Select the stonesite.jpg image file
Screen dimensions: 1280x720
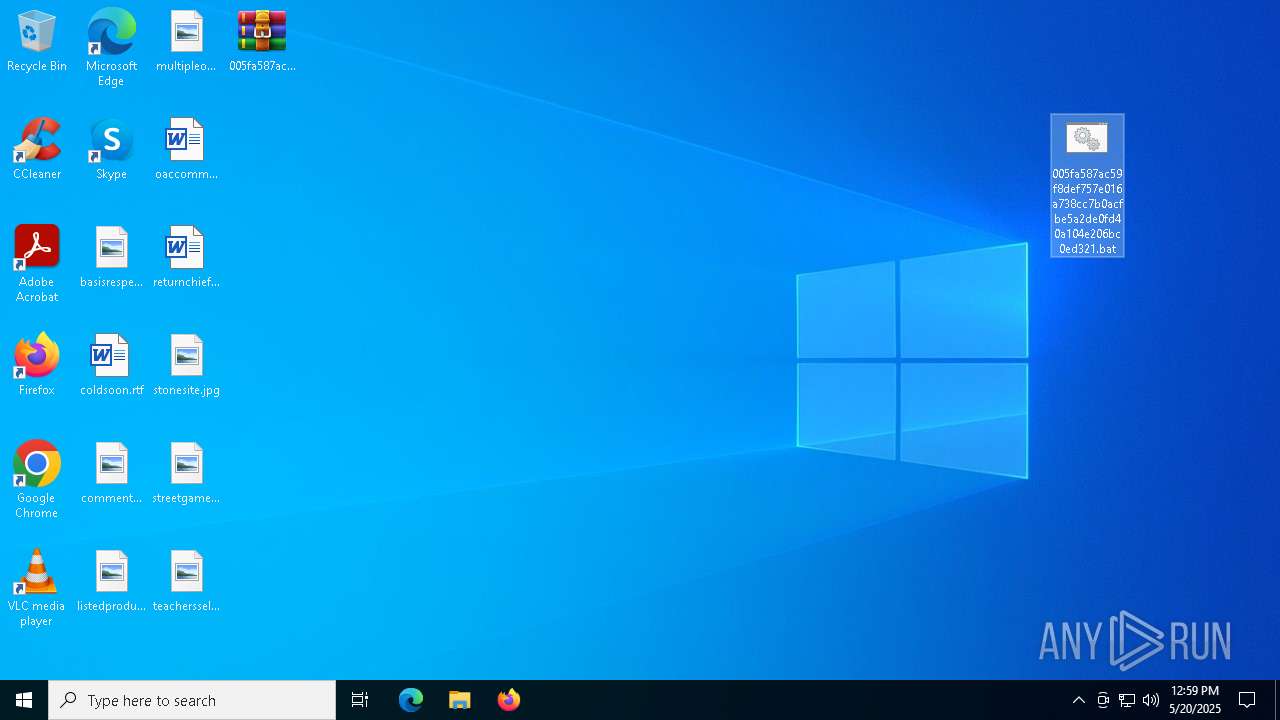186,365
